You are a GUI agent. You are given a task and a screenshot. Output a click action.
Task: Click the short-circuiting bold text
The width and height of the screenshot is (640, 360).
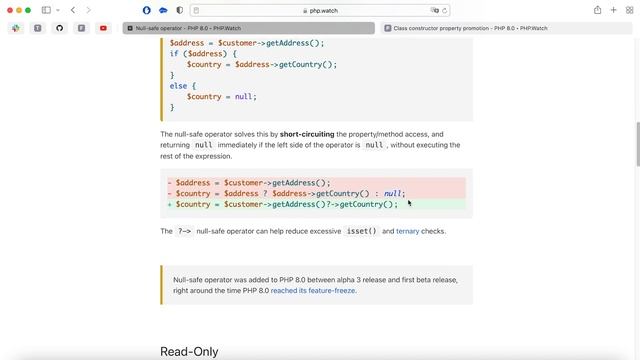[x=307, y=134]
